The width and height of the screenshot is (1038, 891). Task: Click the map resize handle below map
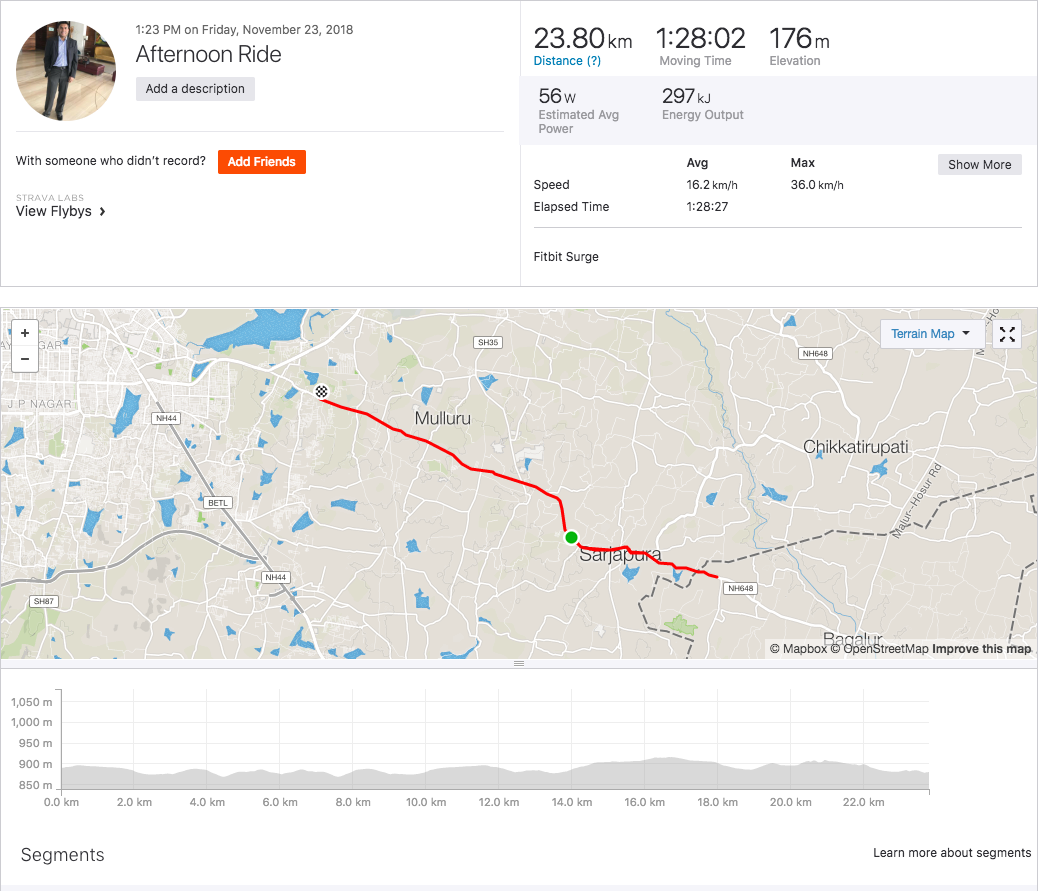pos(519,663)
